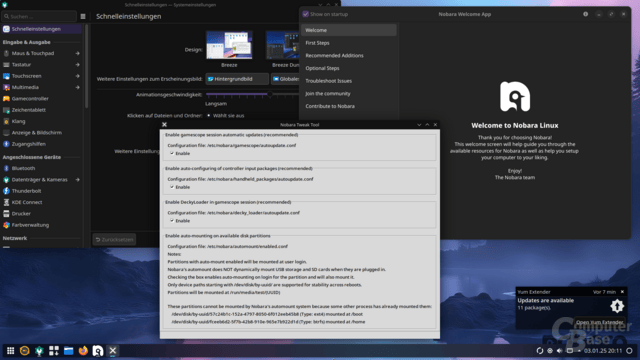Select the Nobara Tweak Tool taskbar entry
The height and width of the screenshot is (360, 640).
pyautogui.click(x=113, y=351)
